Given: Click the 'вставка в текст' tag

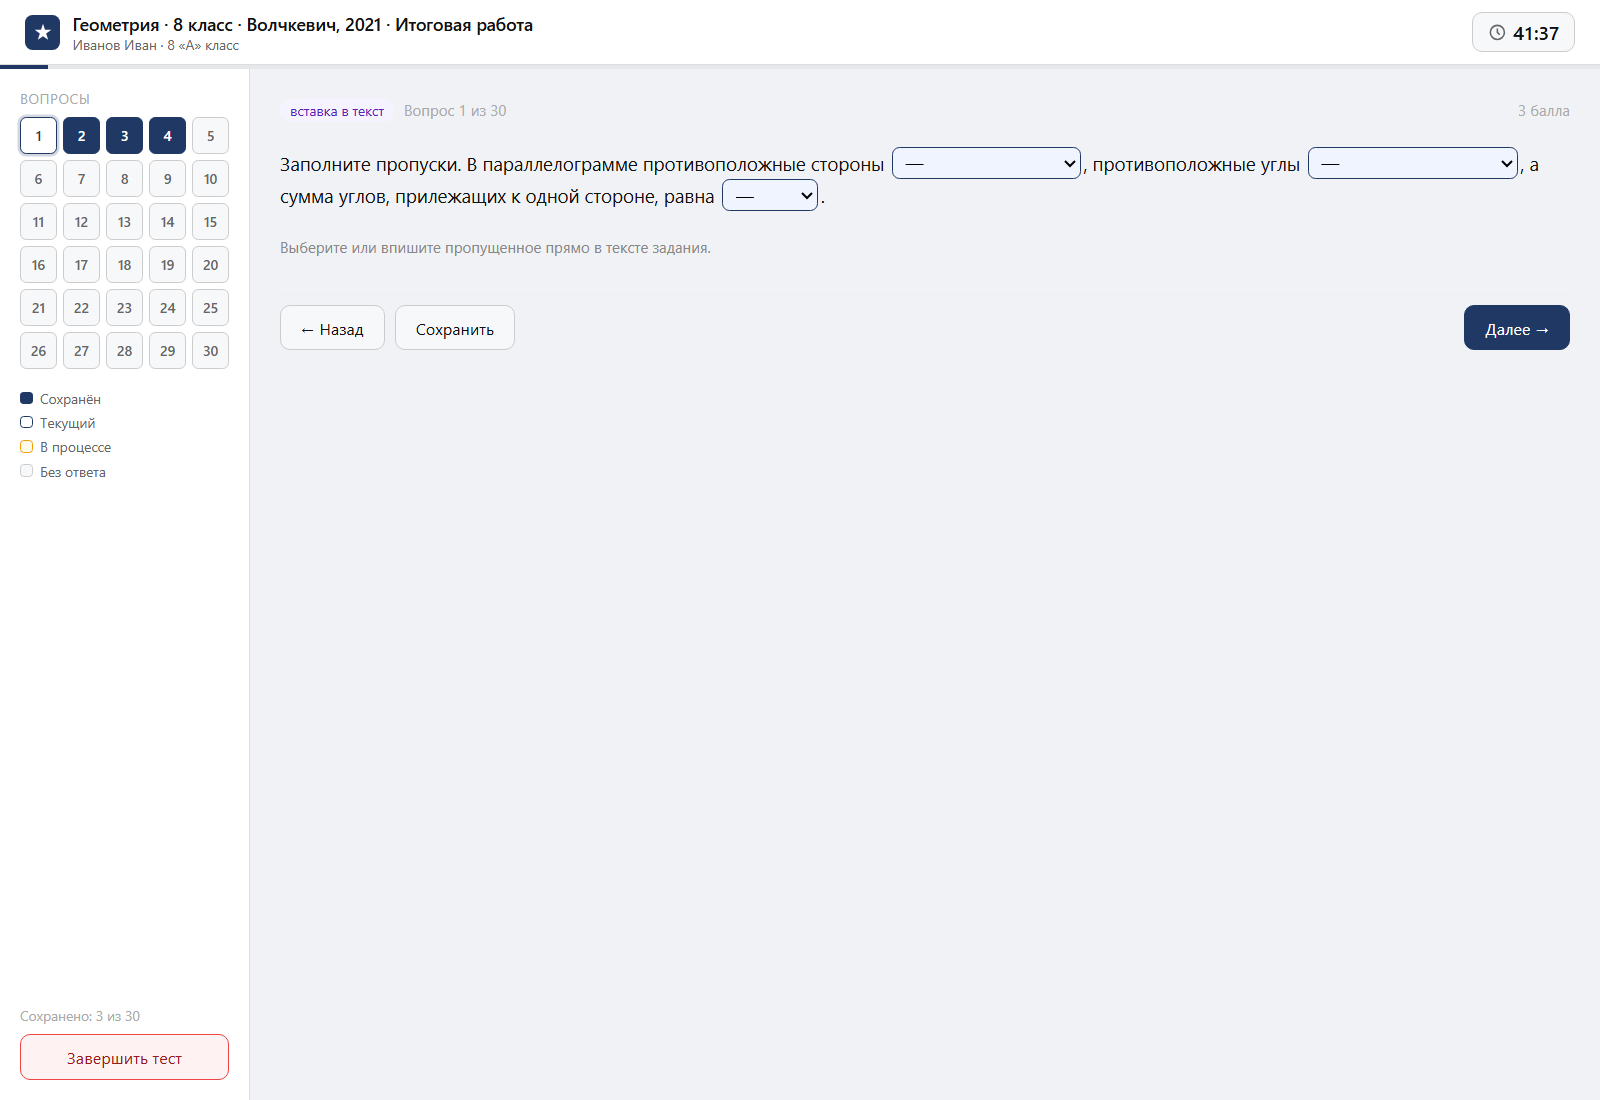Looking at the screenshot, I should [x=337, y=111].
